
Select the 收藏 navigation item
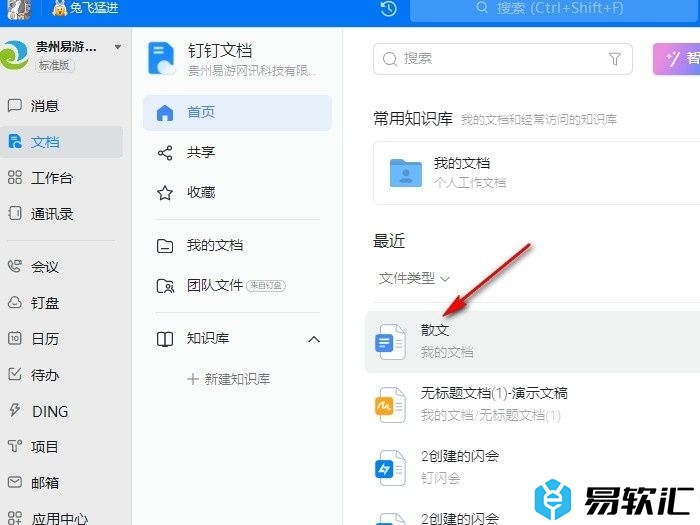click(x=238, y=193)
